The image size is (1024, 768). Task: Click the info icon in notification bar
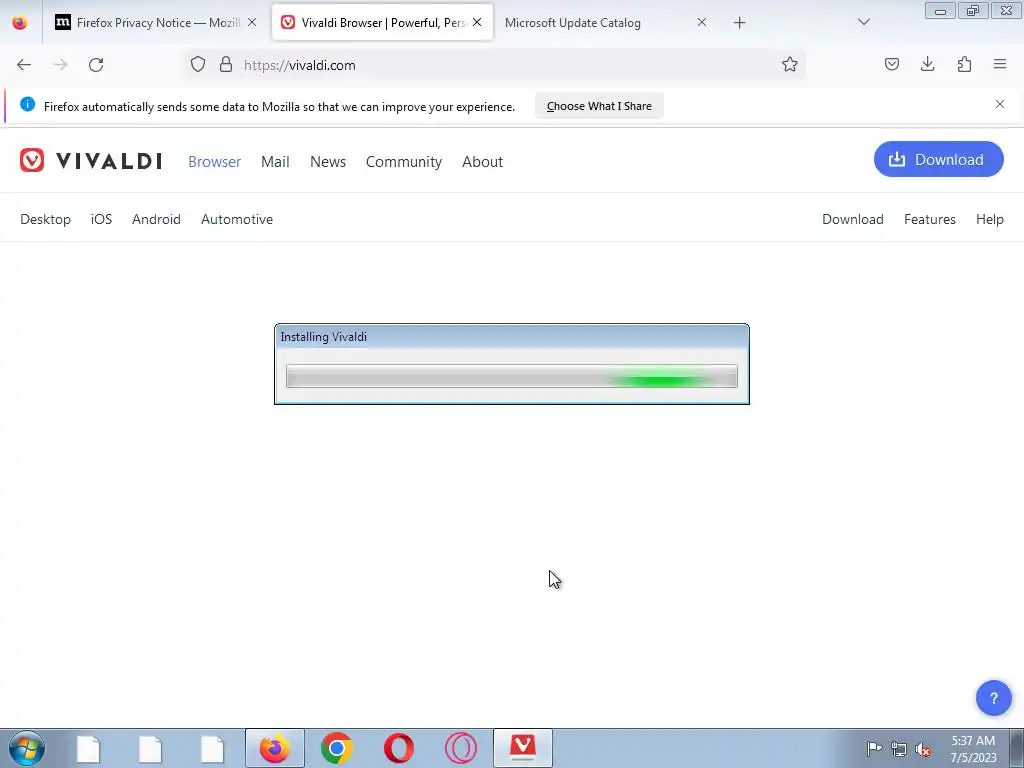click(x=27, y=104)
